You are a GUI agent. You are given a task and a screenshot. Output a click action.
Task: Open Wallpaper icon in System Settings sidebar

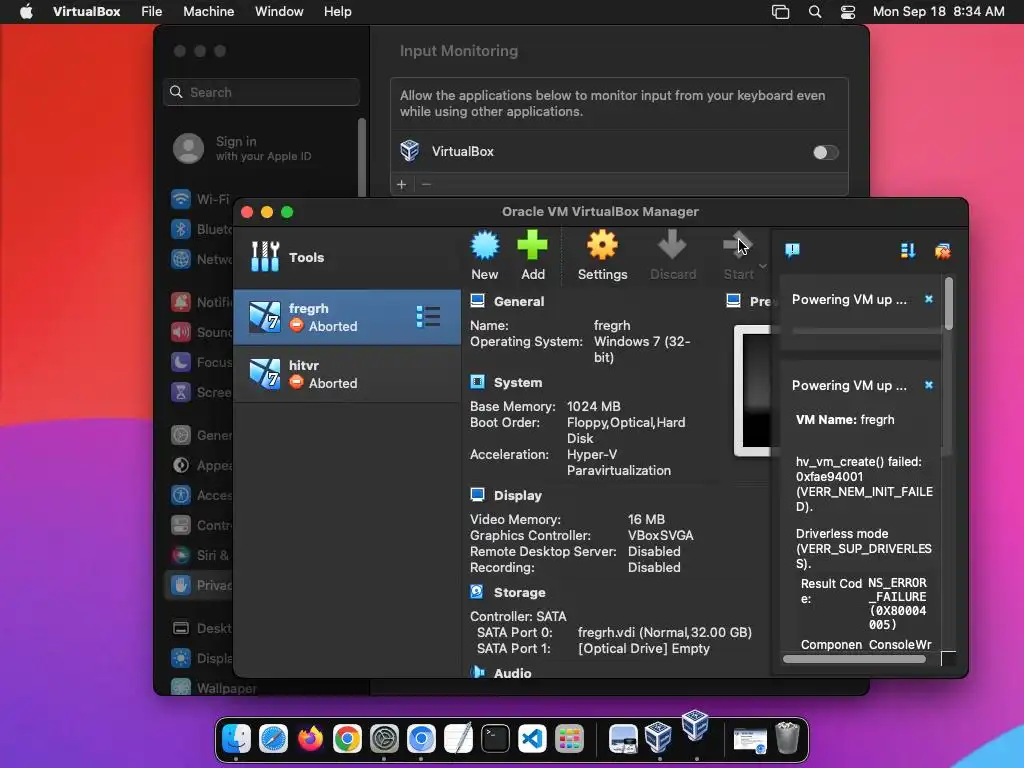(181, 687)
